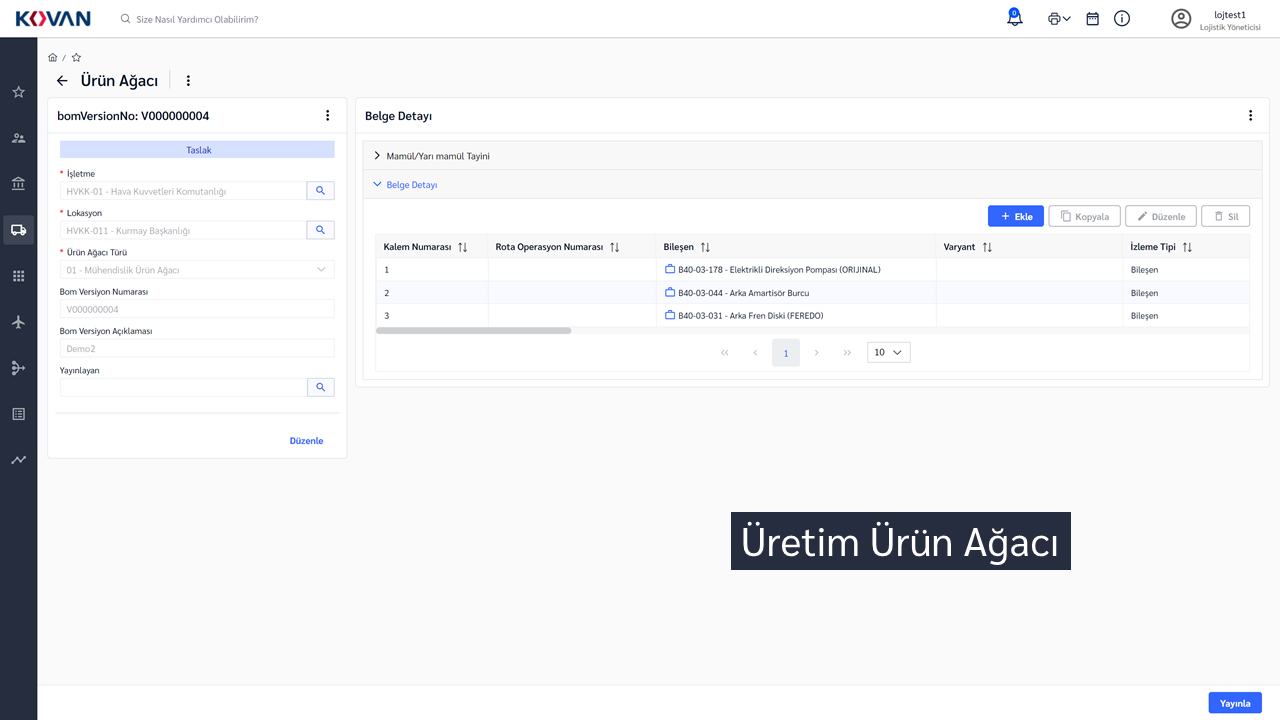Open the trend chart sidebar icon
Image resolution: width=1280 pixels, height=720 pixels.
tap(18, 460)
